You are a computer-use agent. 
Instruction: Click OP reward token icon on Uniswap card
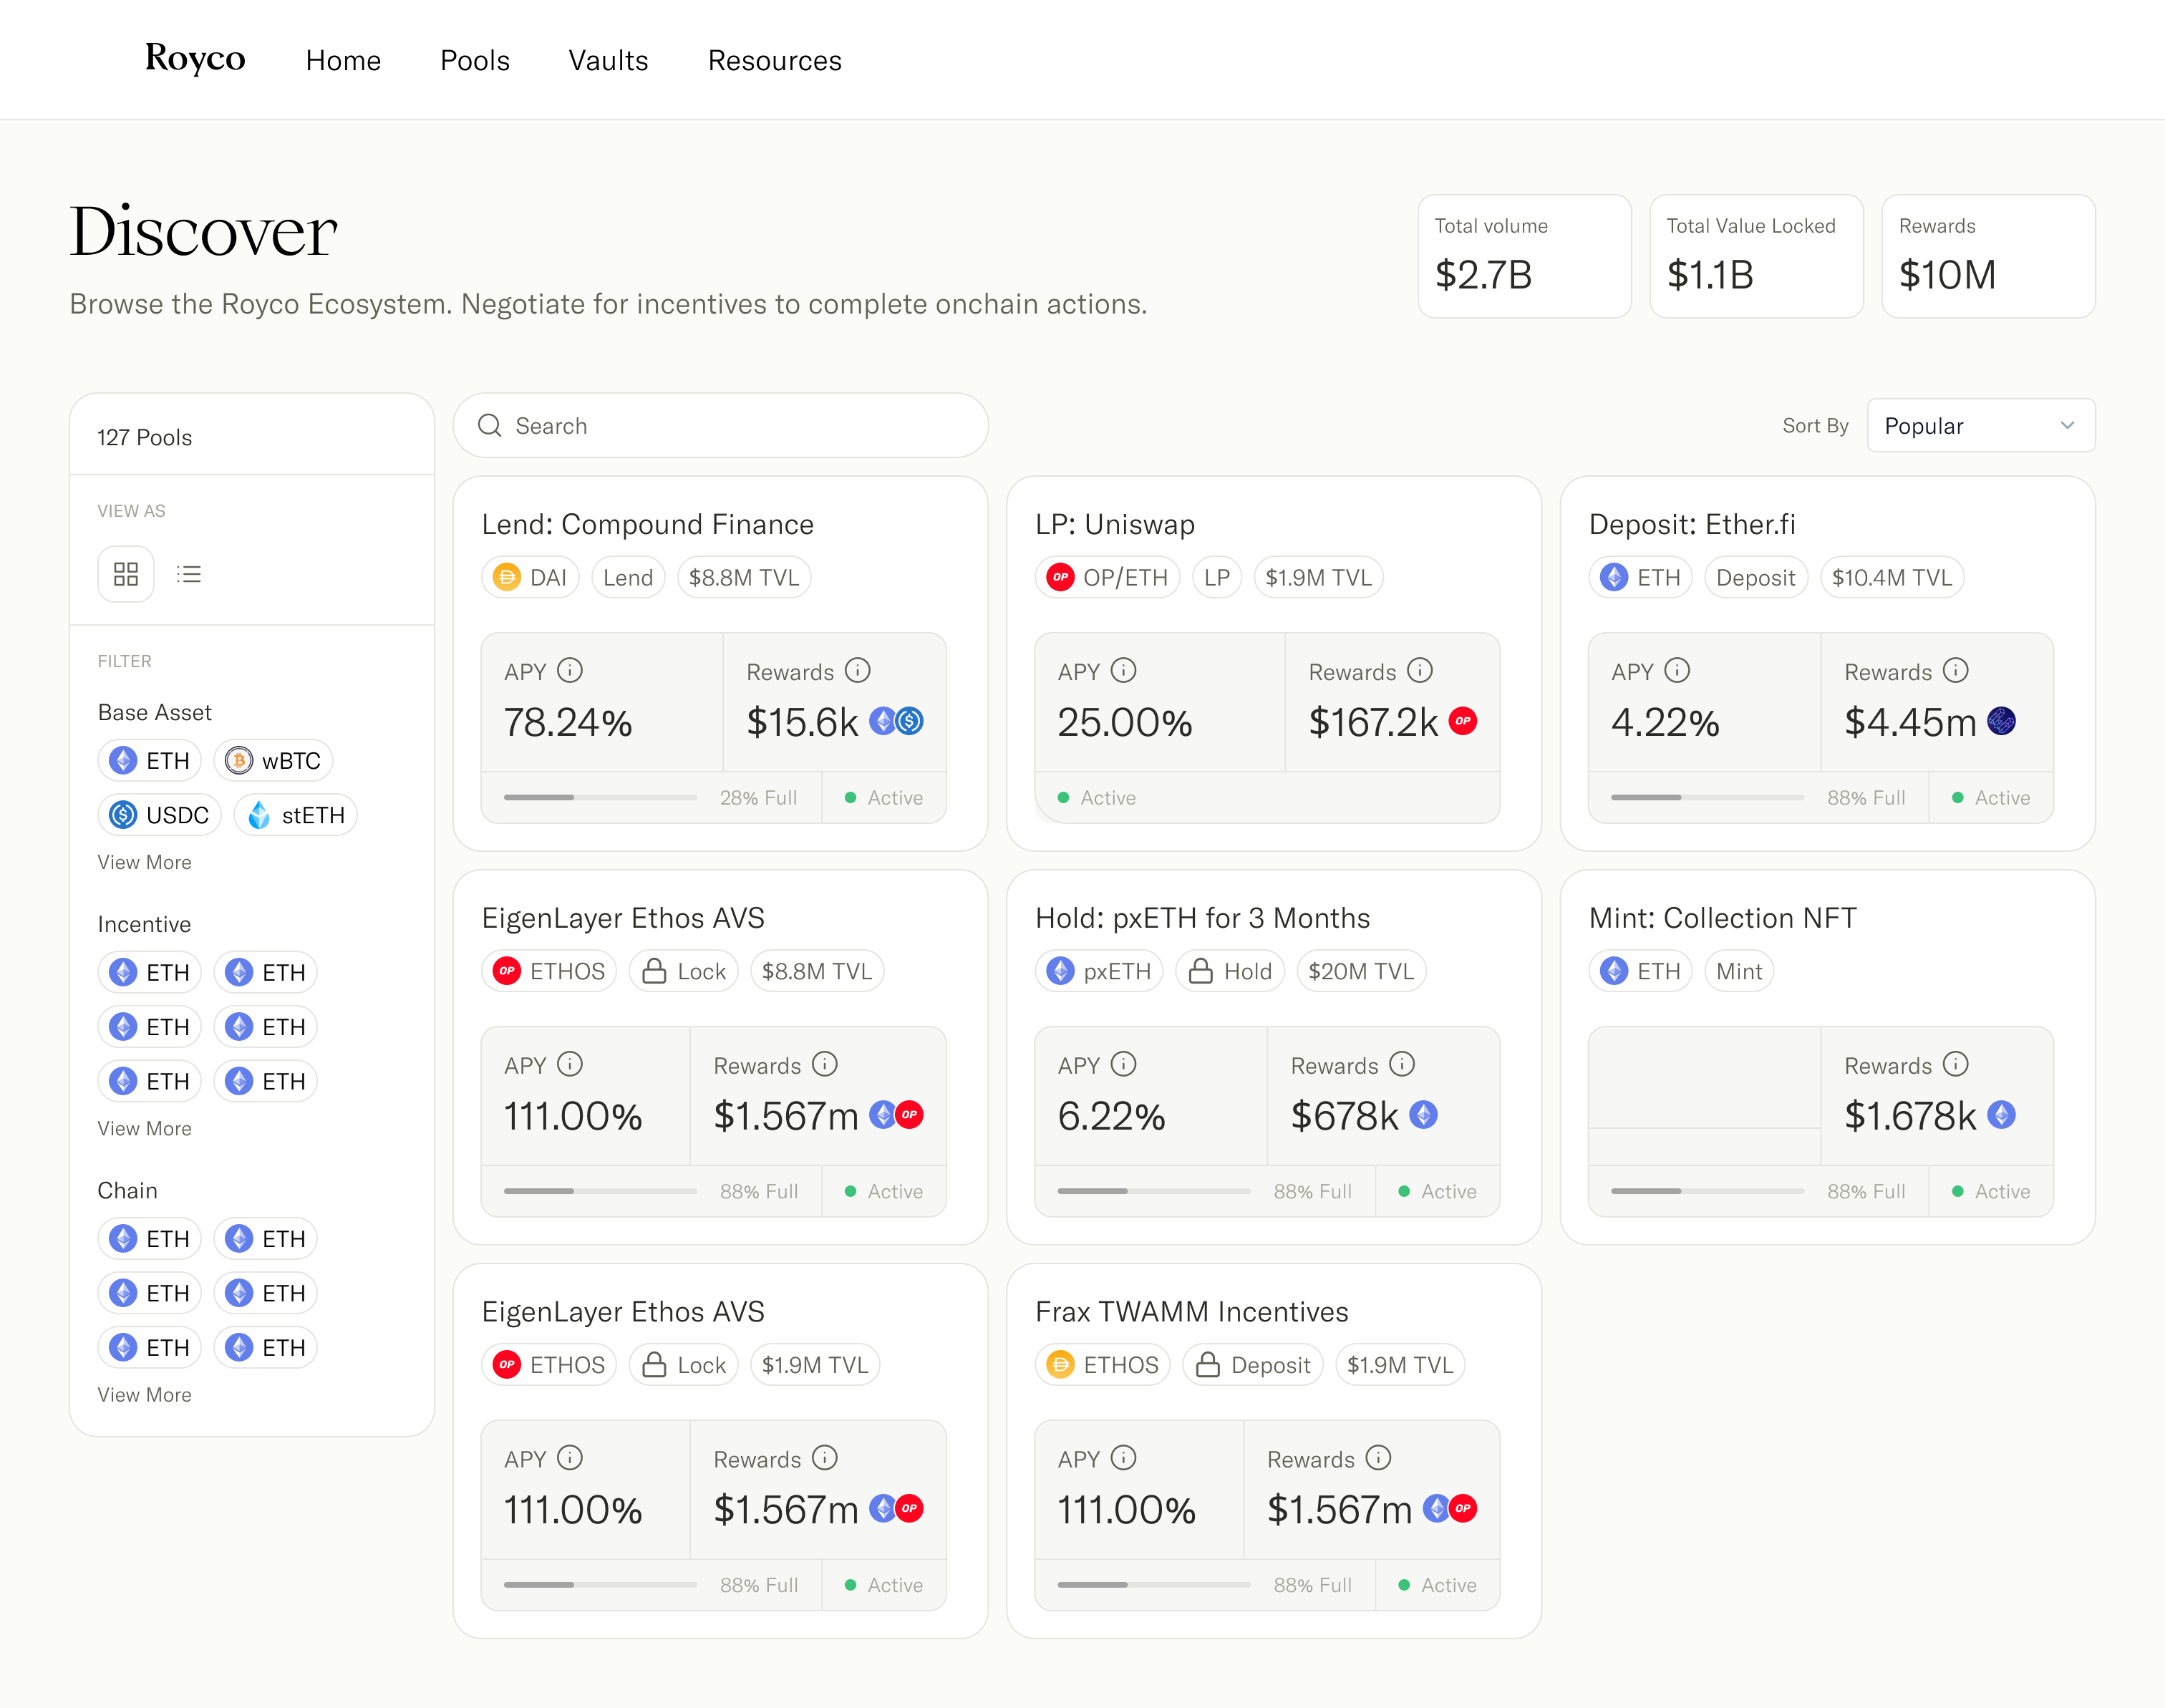[x=1463, y=721]
